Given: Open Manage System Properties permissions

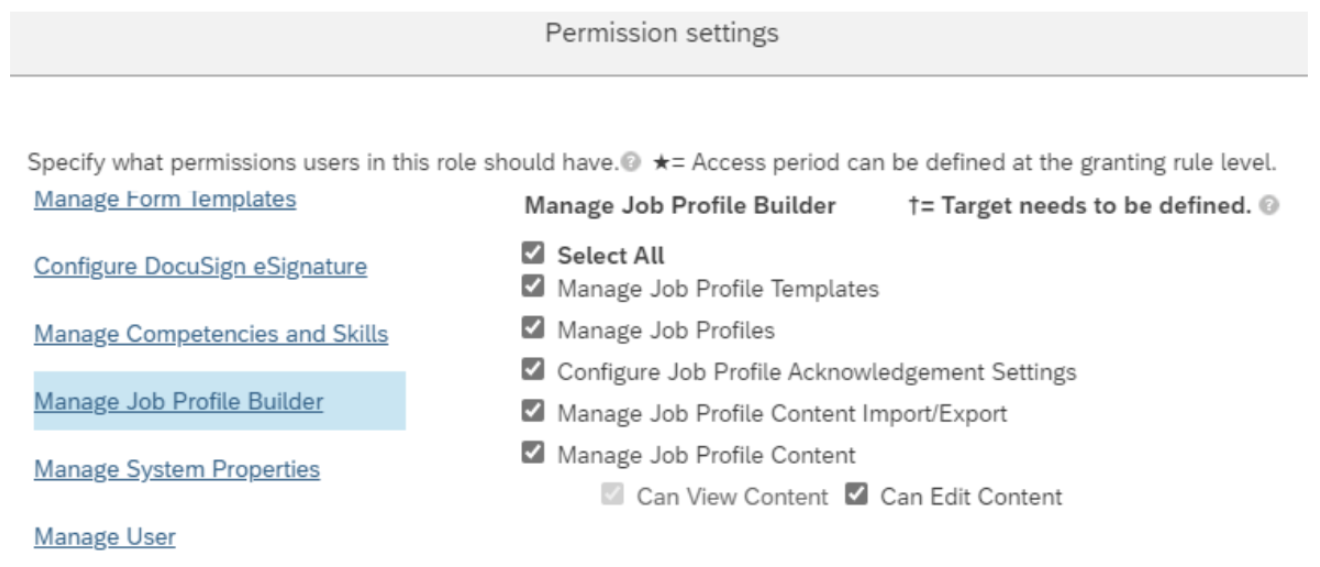Looking at the screenshot, I should point(177,469).
